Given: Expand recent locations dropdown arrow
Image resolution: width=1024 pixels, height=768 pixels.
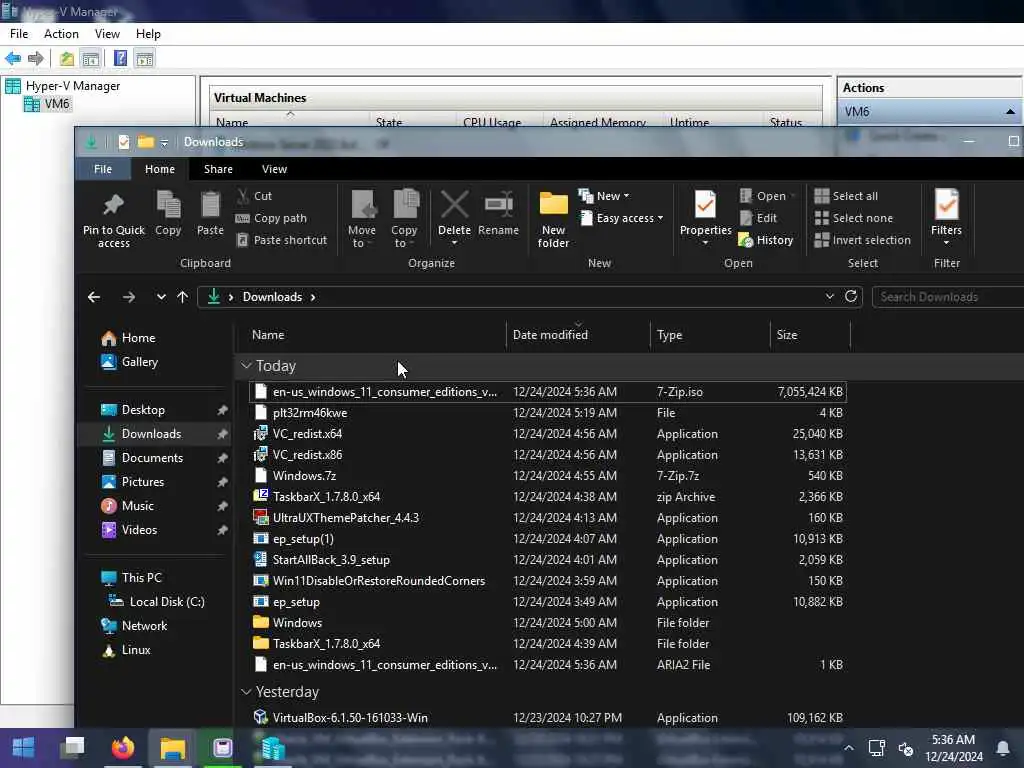Looking at the screenshot, I should pyautogui.click(x=161, y=297).
